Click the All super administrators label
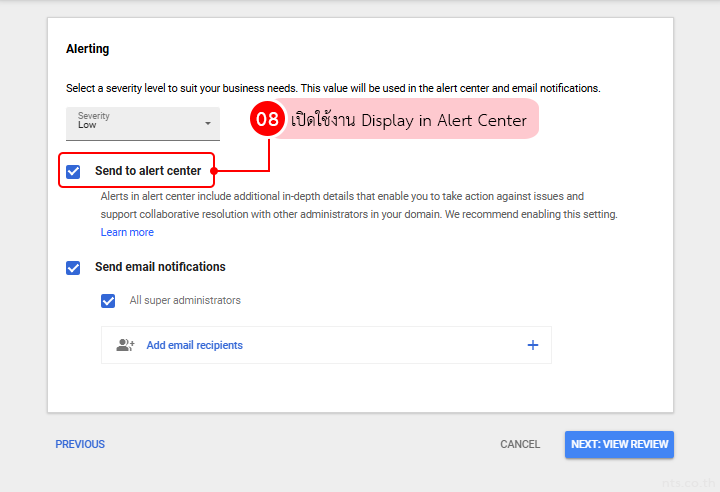This screenshot has height=492, width=720. pos(185,300)
